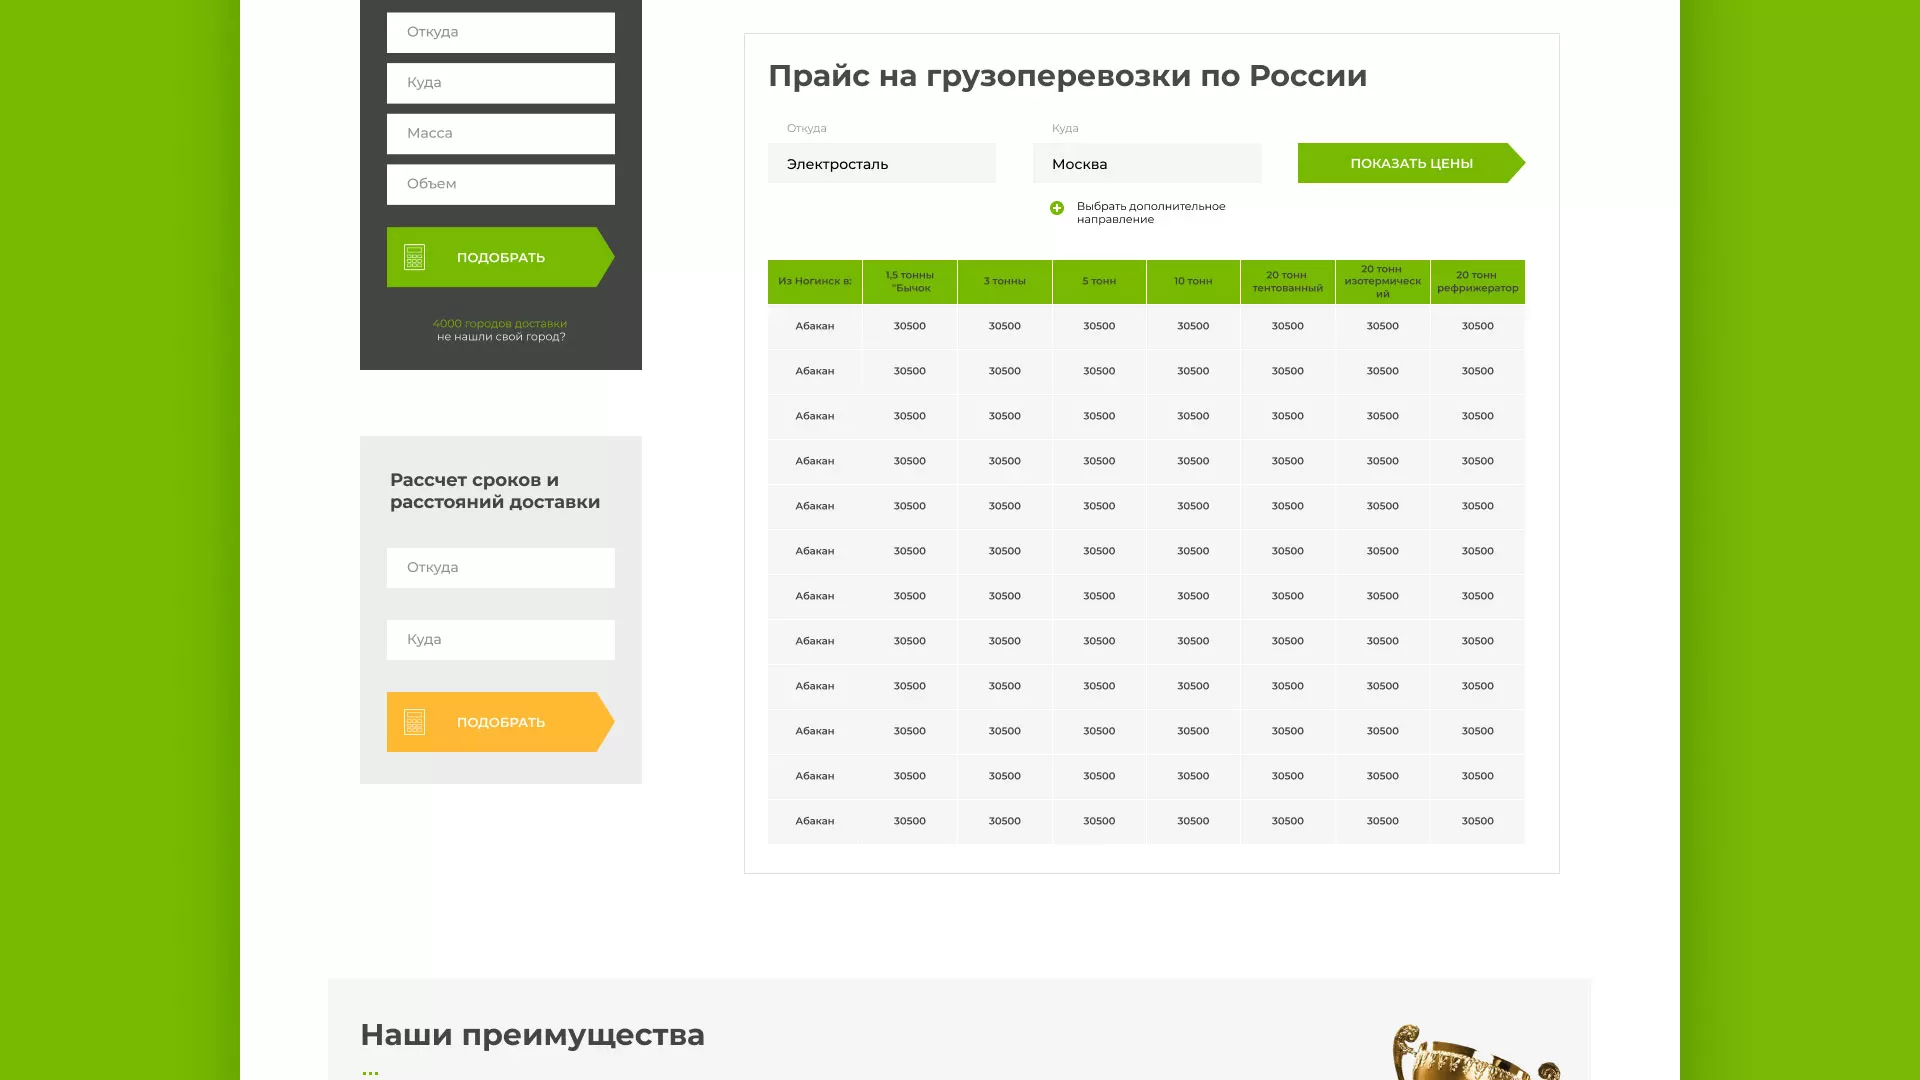This screenshot has height=1080, width=1920.
Task: Click the Объем input field
Action: tap(500, 184)
